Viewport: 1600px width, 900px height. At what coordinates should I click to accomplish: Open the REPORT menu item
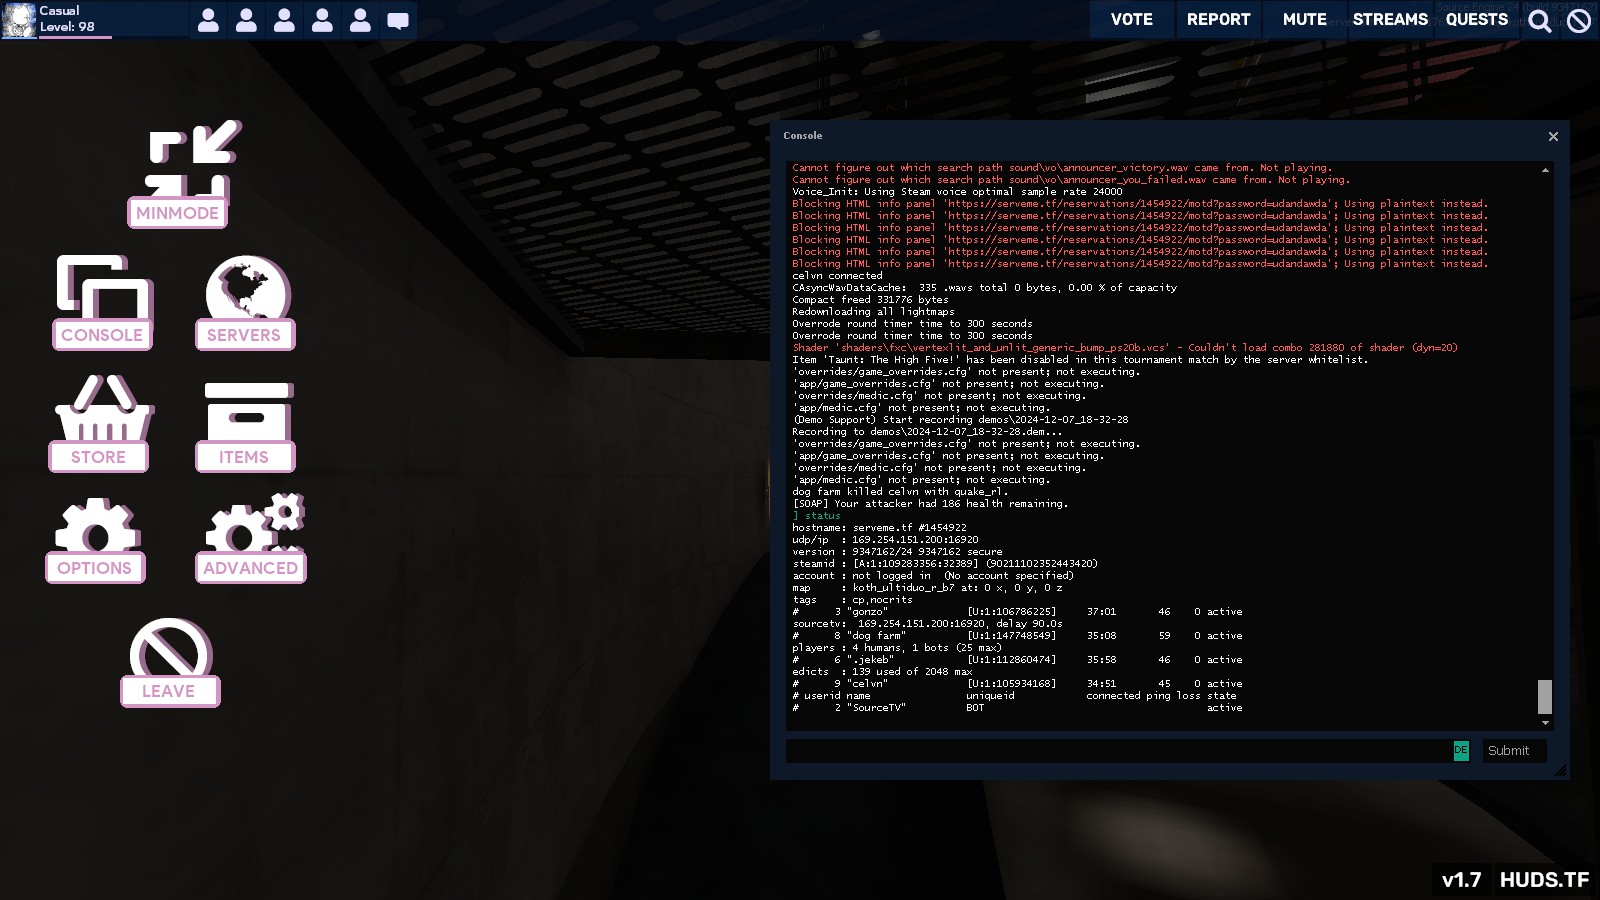pos(1218,19)
